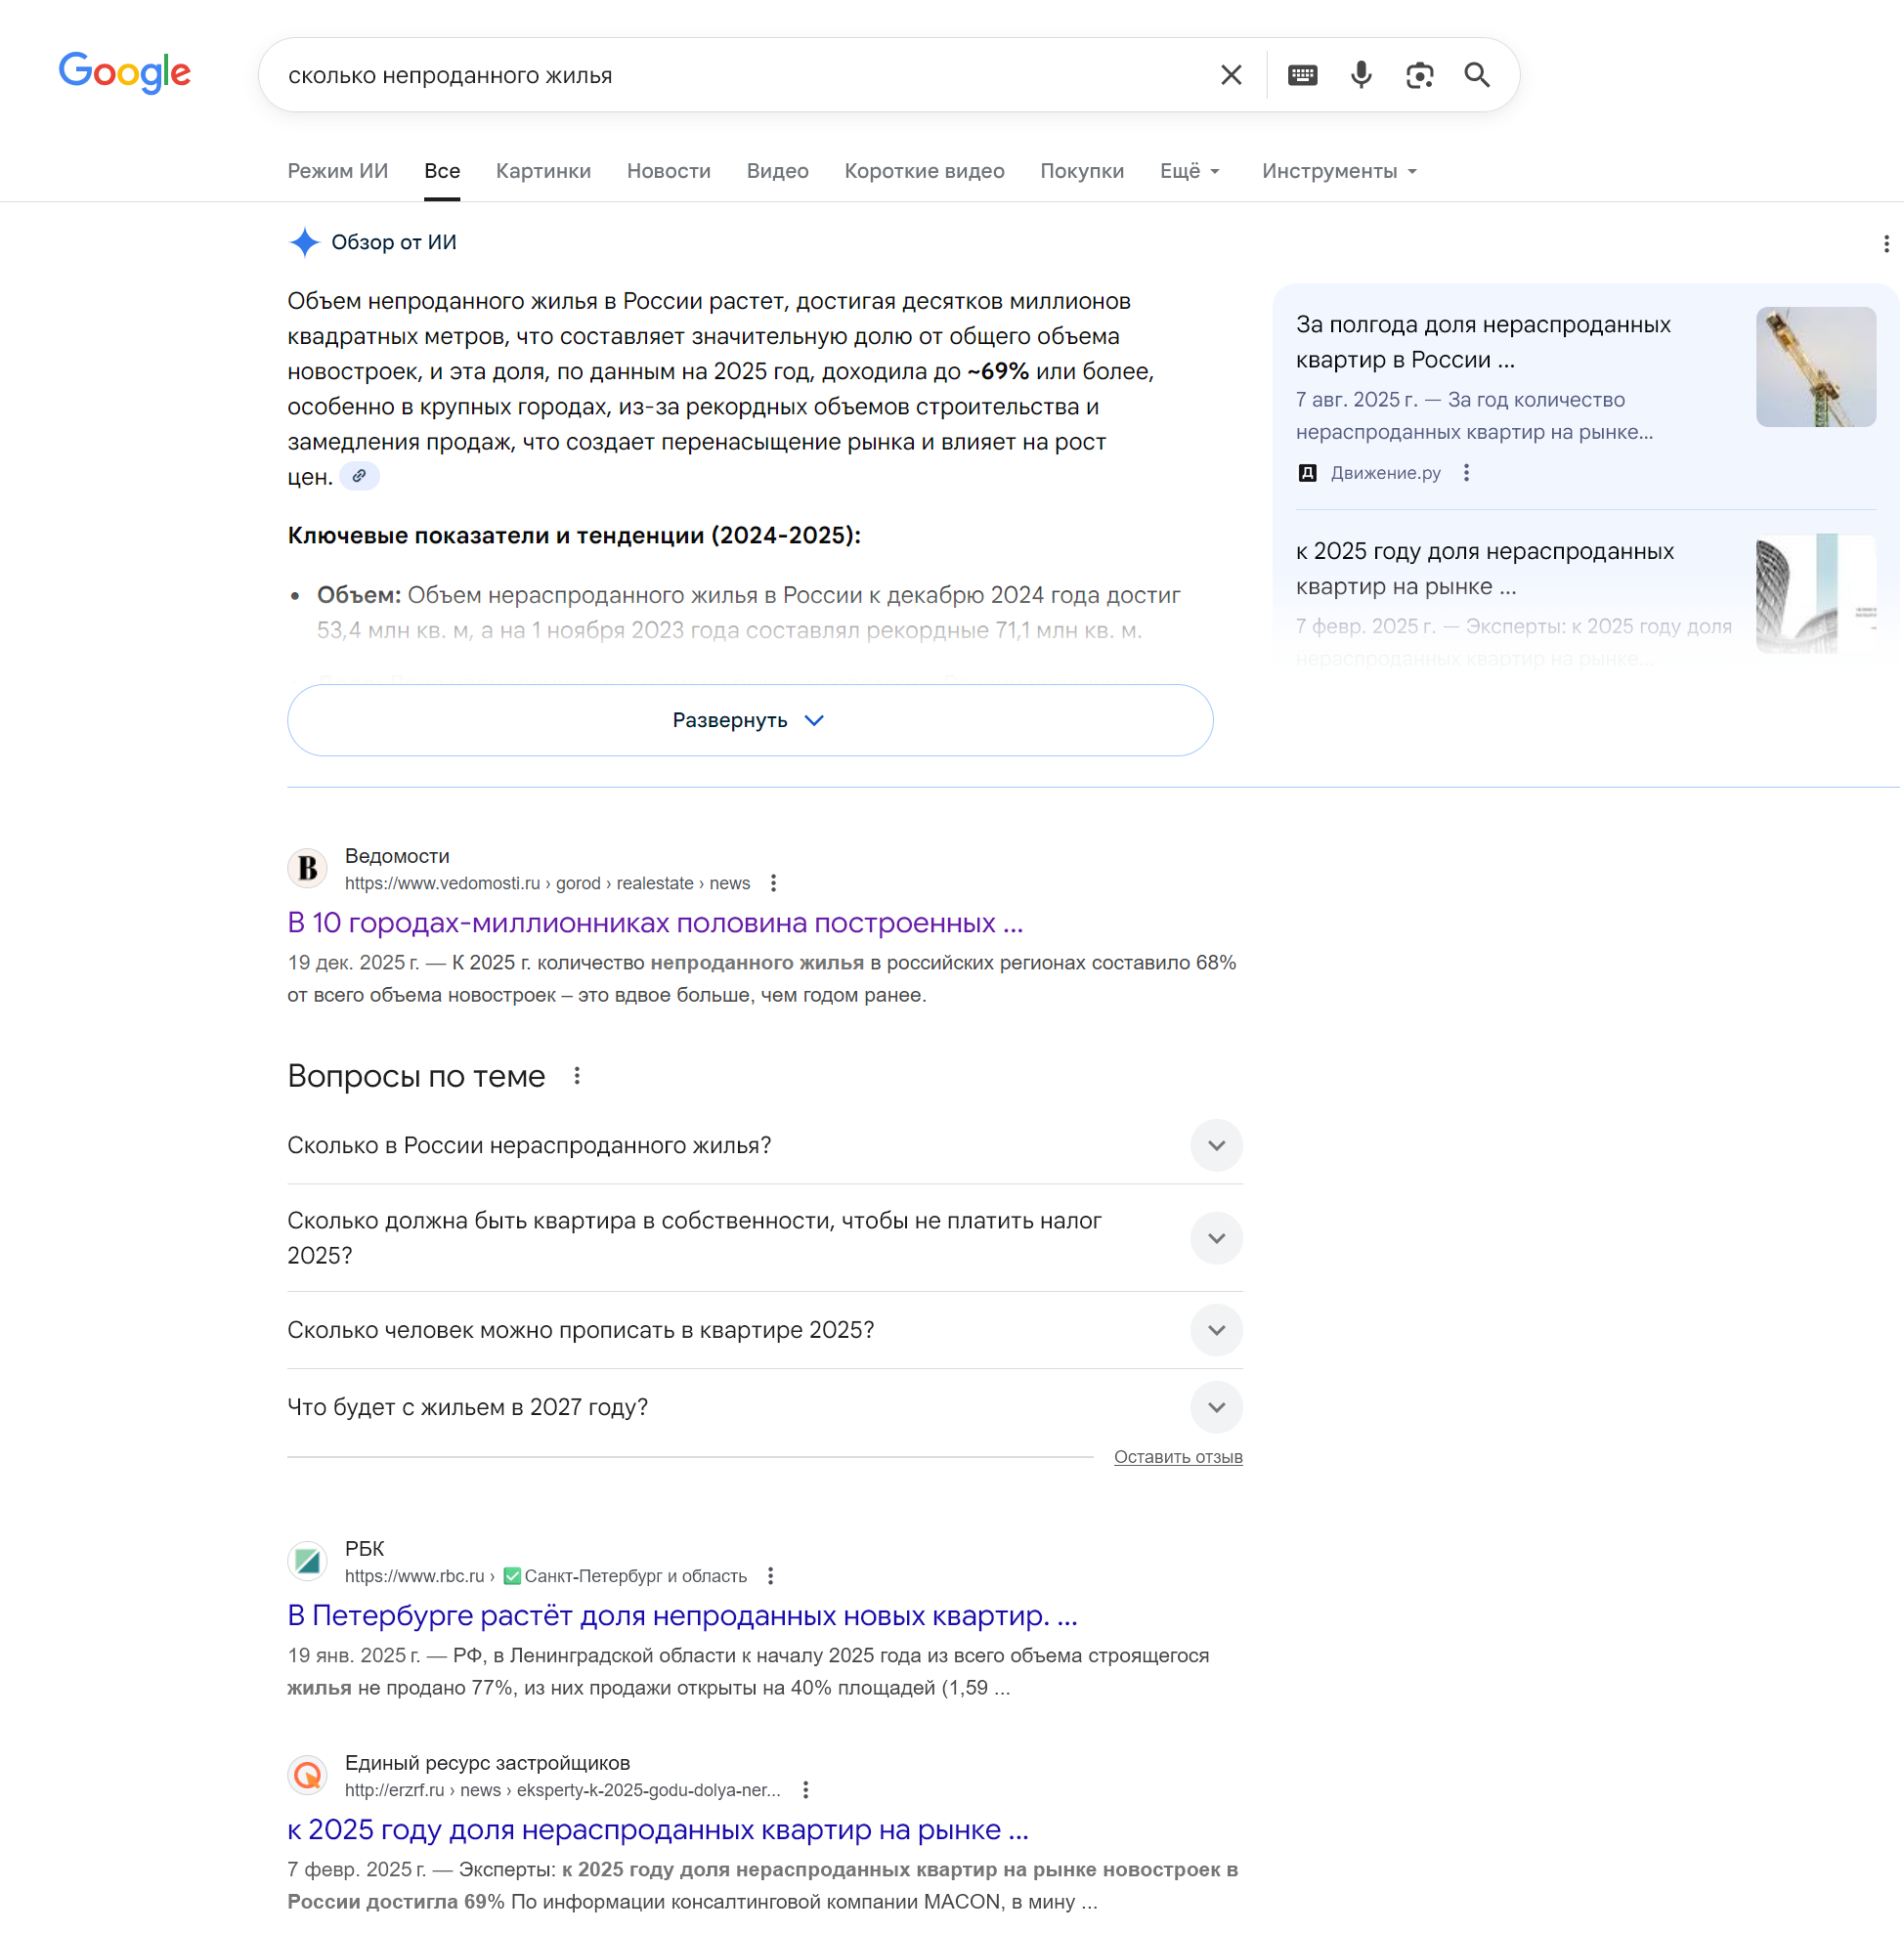Expand question about нераспроданного жилья в России
The image size is (1904, 1933).
764,1145
